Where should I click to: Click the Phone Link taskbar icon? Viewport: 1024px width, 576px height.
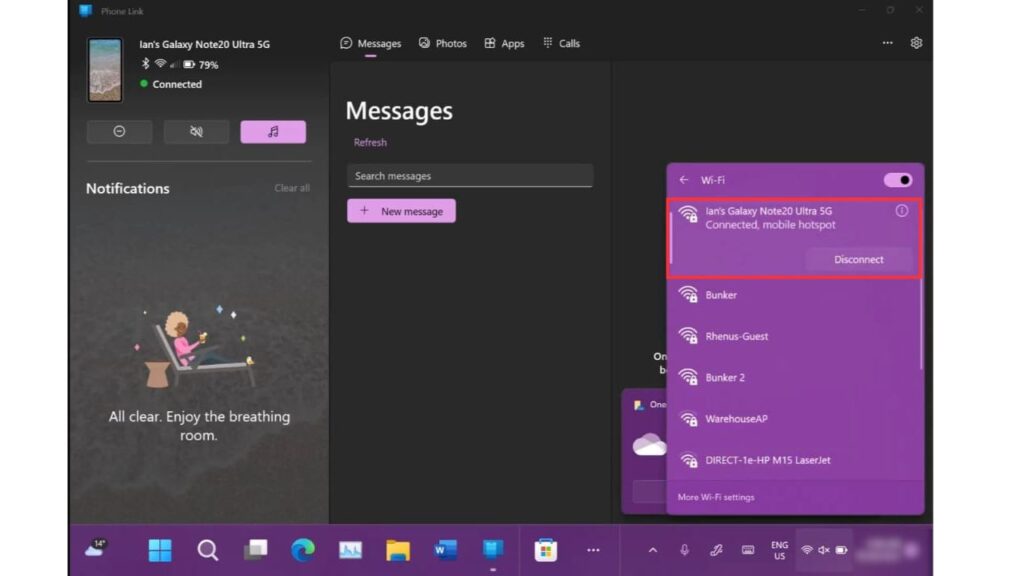[x=493, y=551]
